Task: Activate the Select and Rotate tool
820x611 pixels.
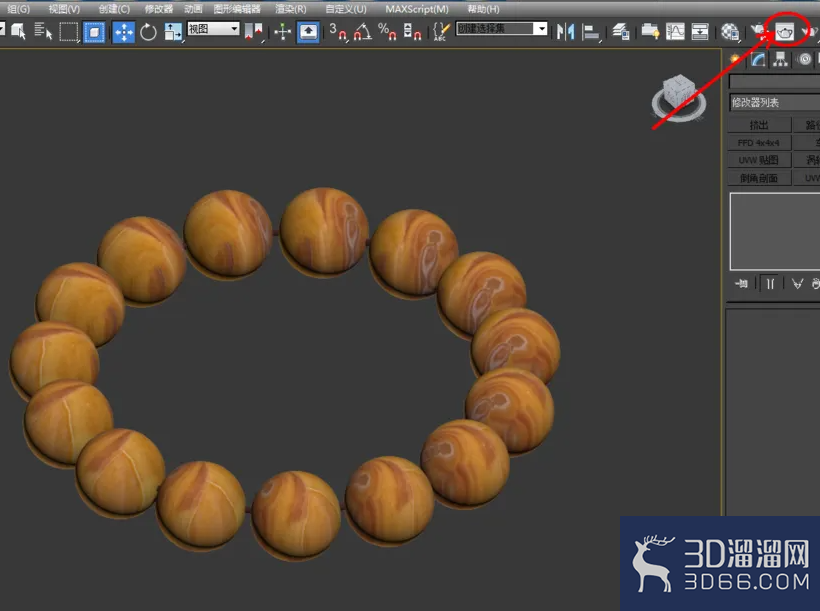Action: click(x=149, y=32)
